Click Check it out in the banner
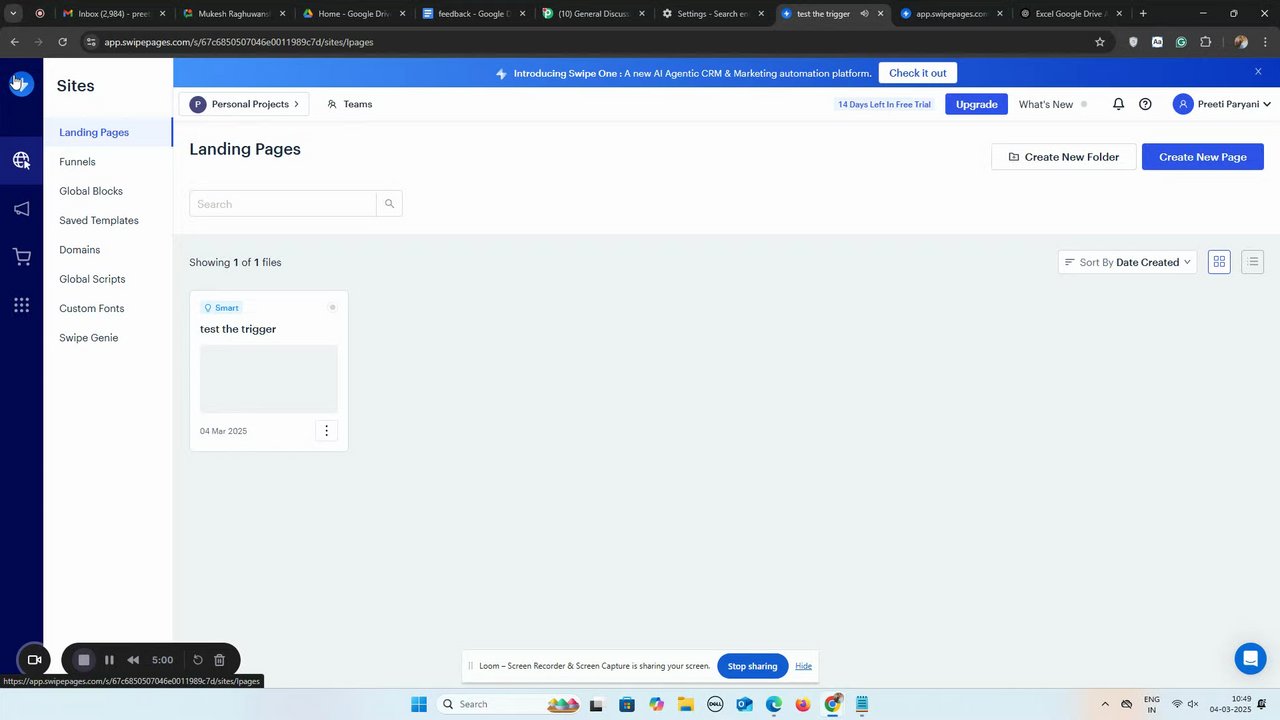The image size is (1280, 720). click(x=917, y=73)
